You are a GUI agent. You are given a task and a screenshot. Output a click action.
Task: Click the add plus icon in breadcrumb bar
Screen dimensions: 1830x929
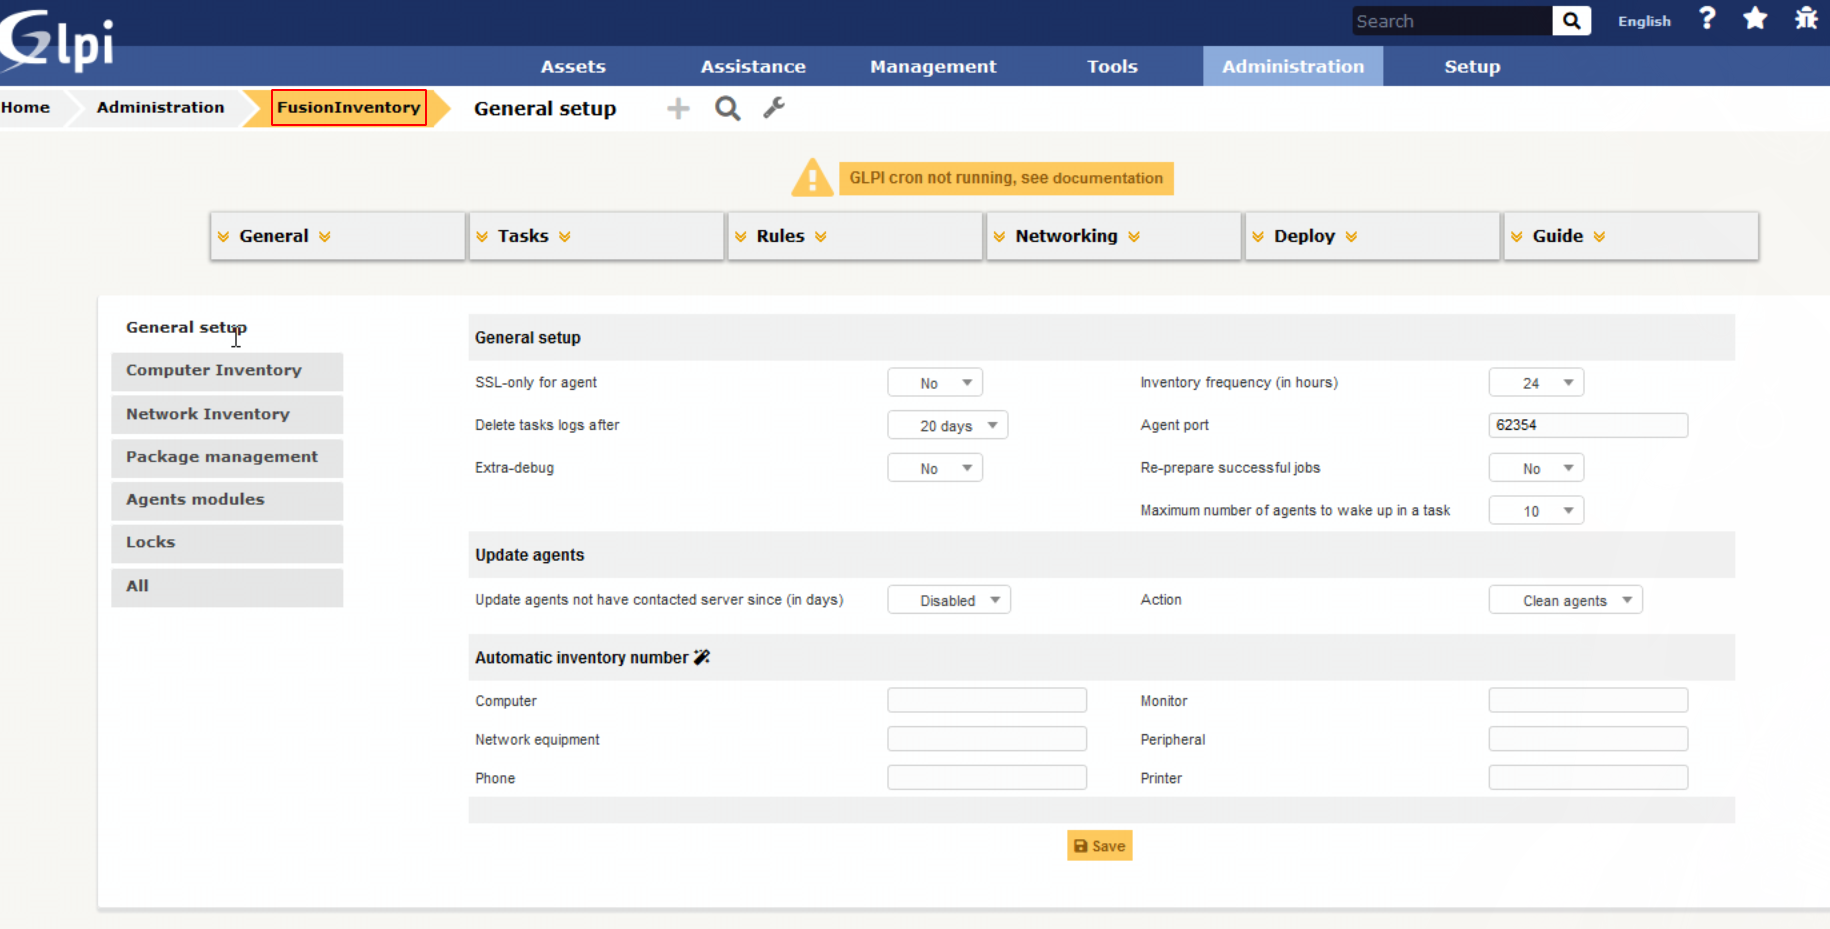tap(678, 108)
